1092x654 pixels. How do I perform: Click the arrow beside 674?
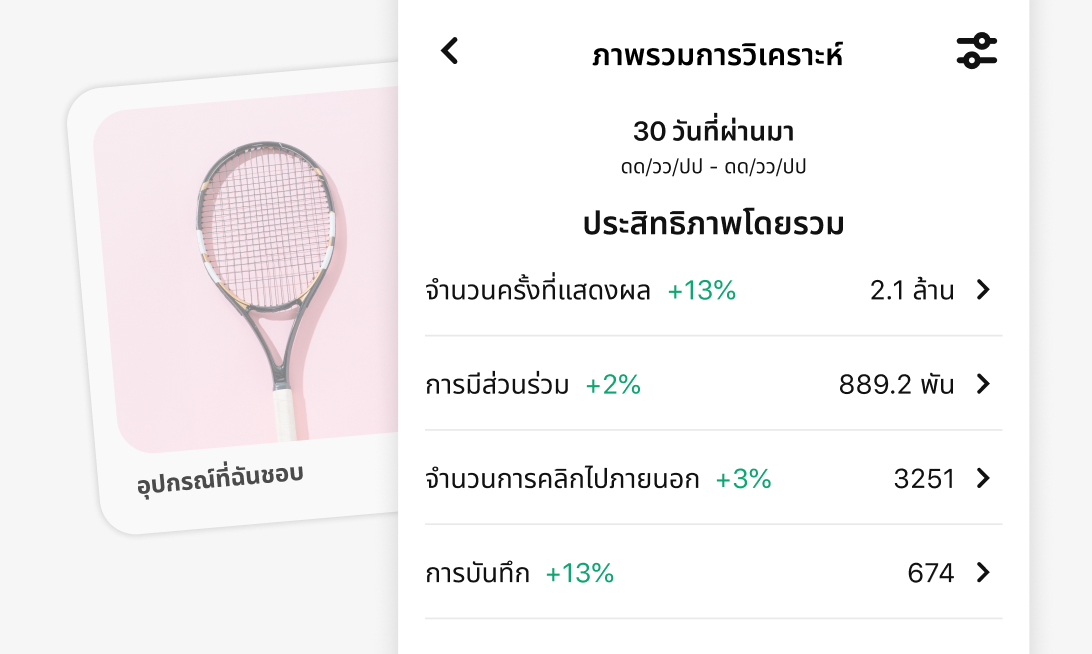click(x=983, y=573)
